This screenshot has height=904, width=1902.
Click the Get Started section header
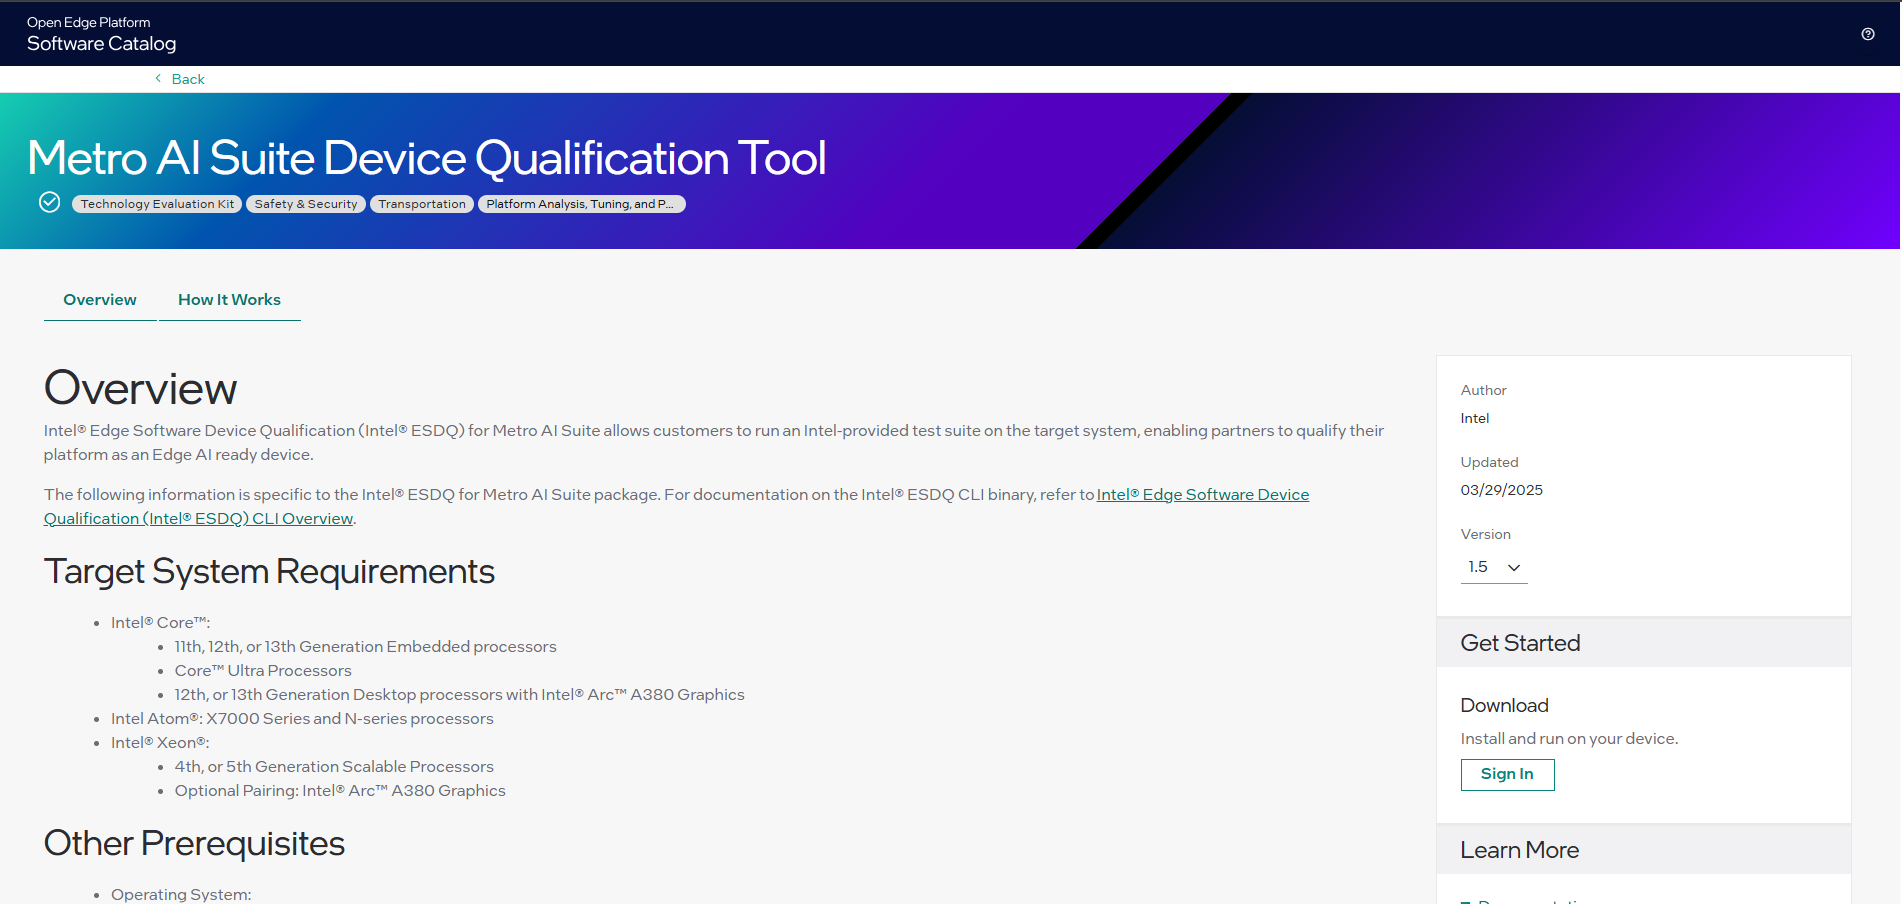coord(1643,643)
